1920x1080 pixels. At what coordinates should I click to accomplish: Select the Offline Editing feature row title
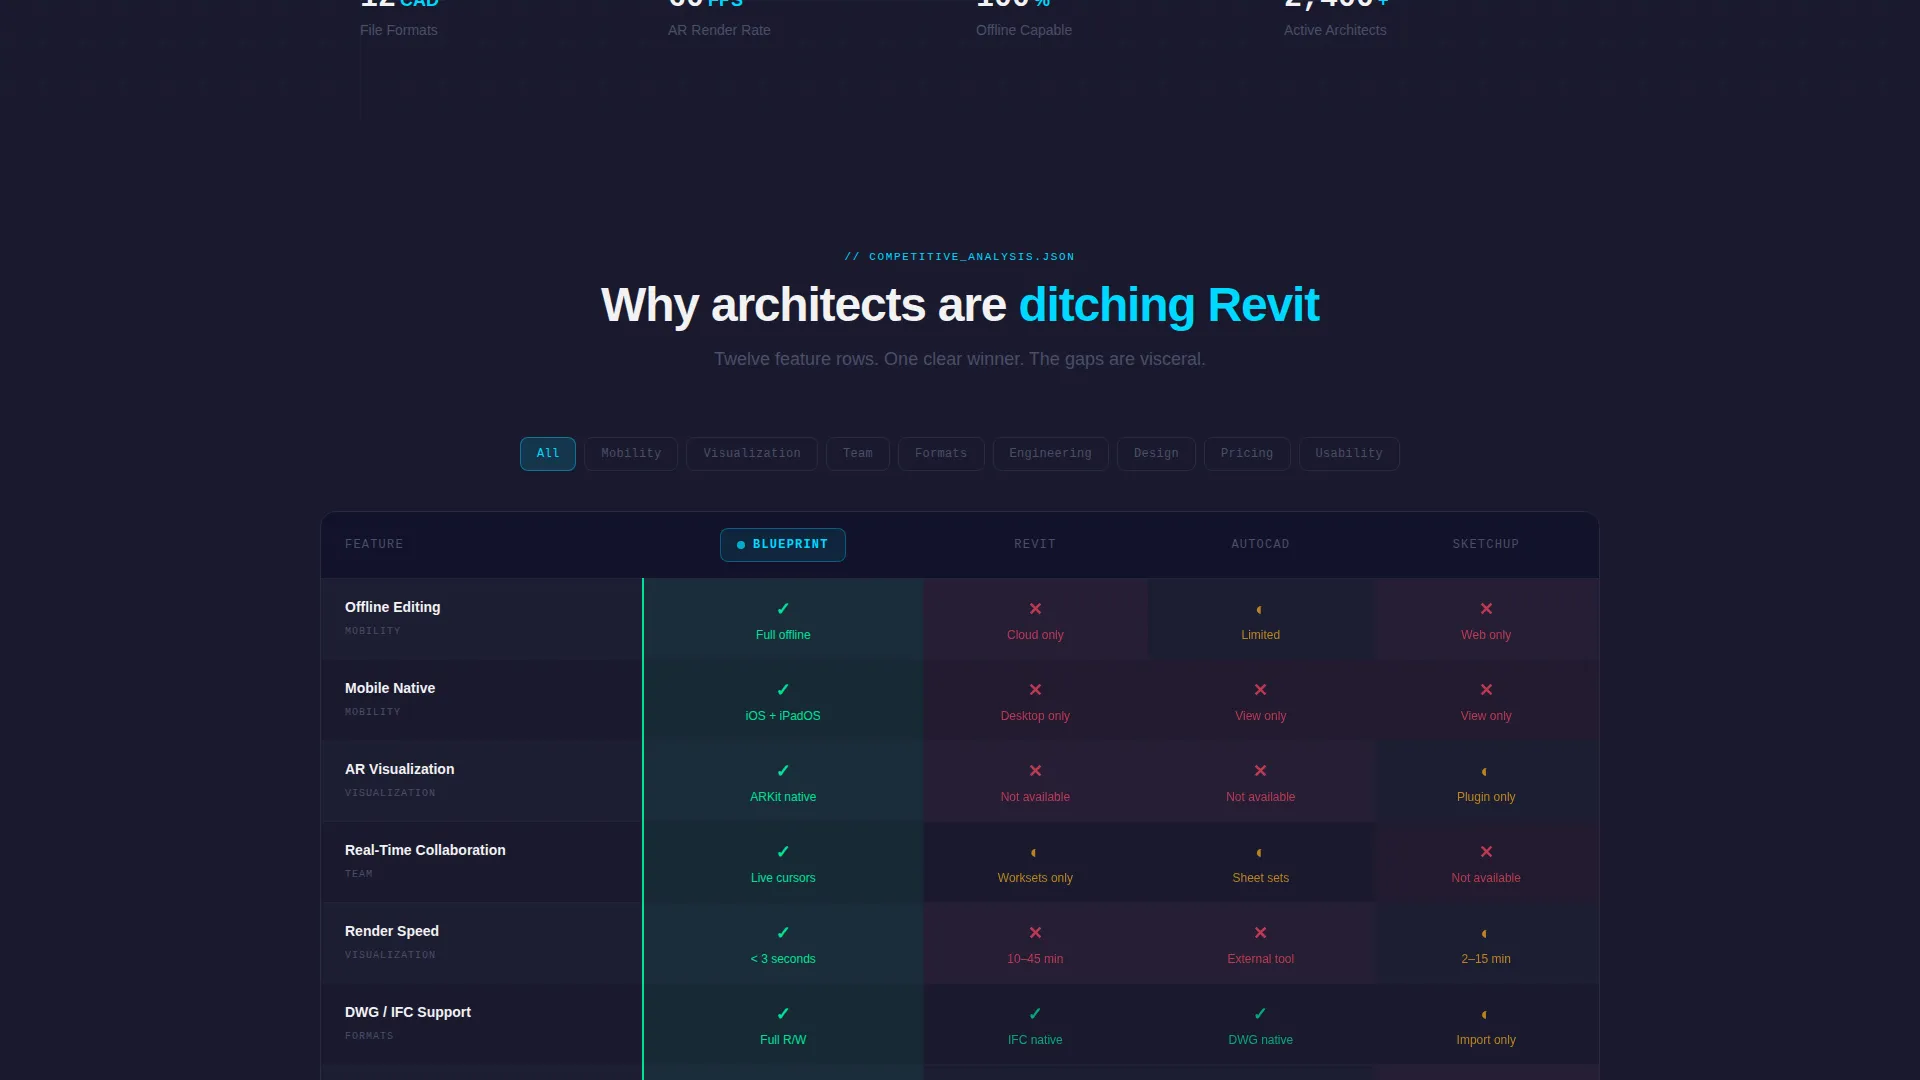[392, 608]
